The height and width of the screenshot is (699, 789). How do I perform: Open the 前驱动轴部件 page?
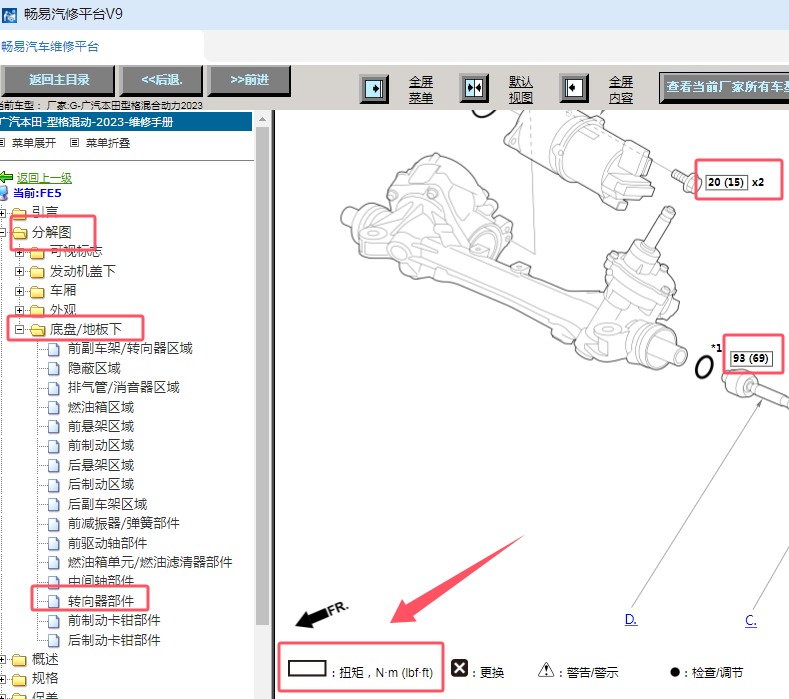coord(108,543)
